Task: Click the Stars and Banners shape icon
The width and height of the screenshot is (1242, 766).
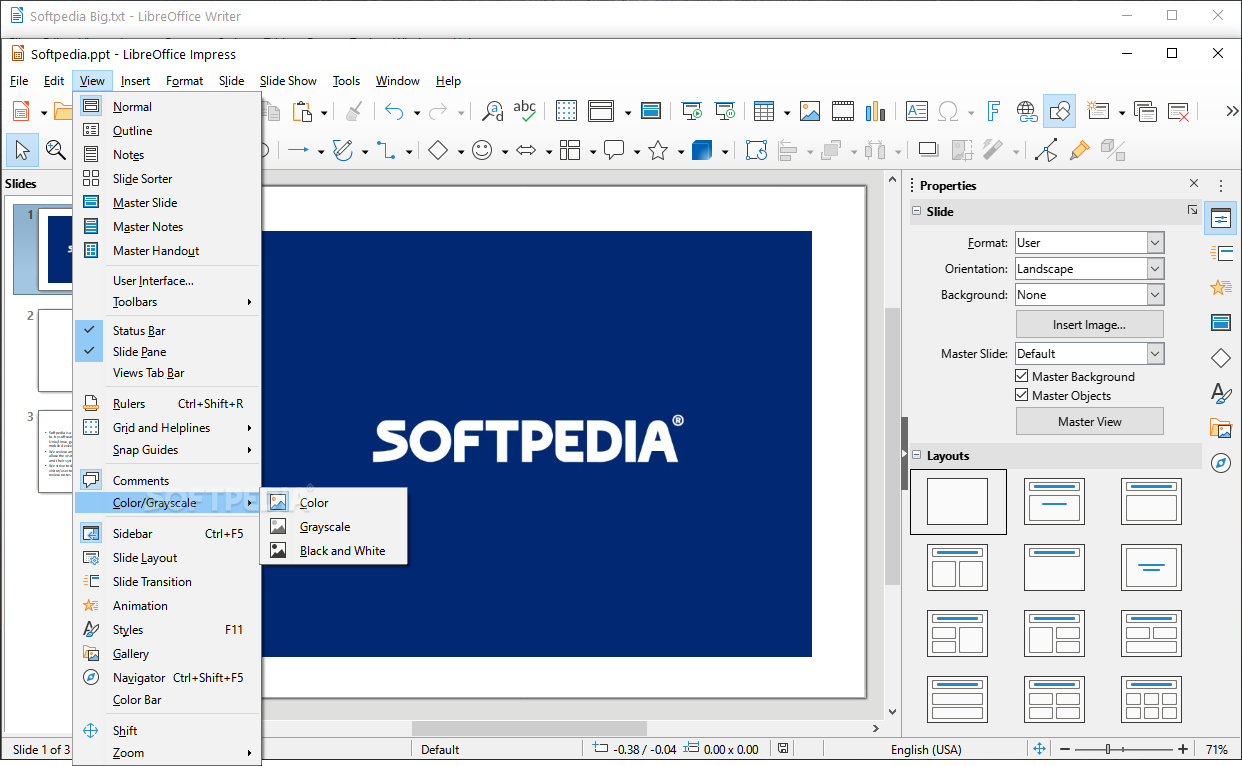Action: [658, 150]
